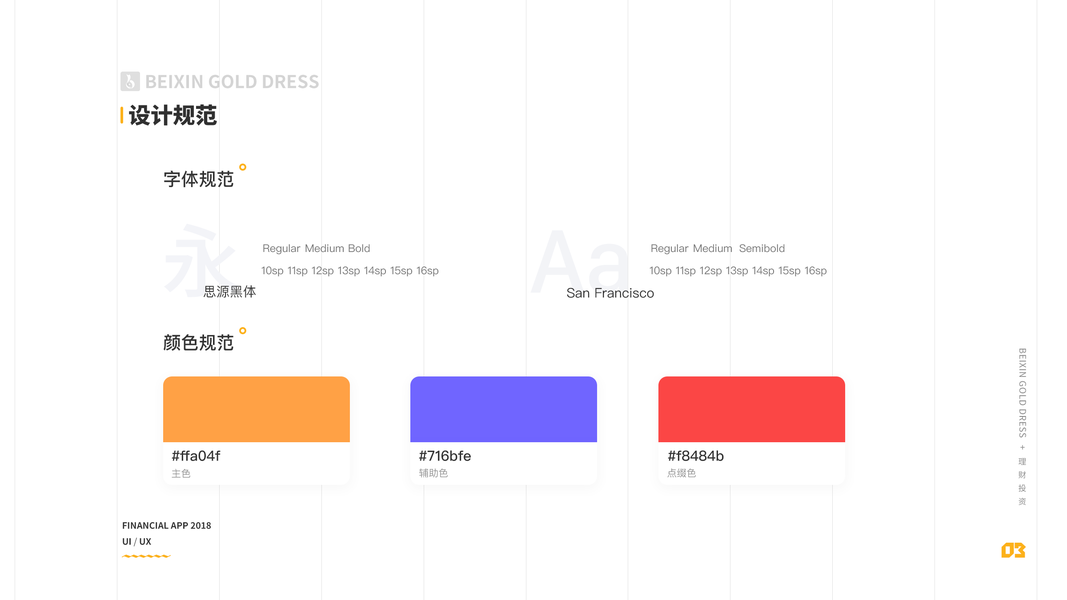The height and width of the screenshot is (600, 1067).
Task: Select the 字体规范 section title
Action: point(198,179)
